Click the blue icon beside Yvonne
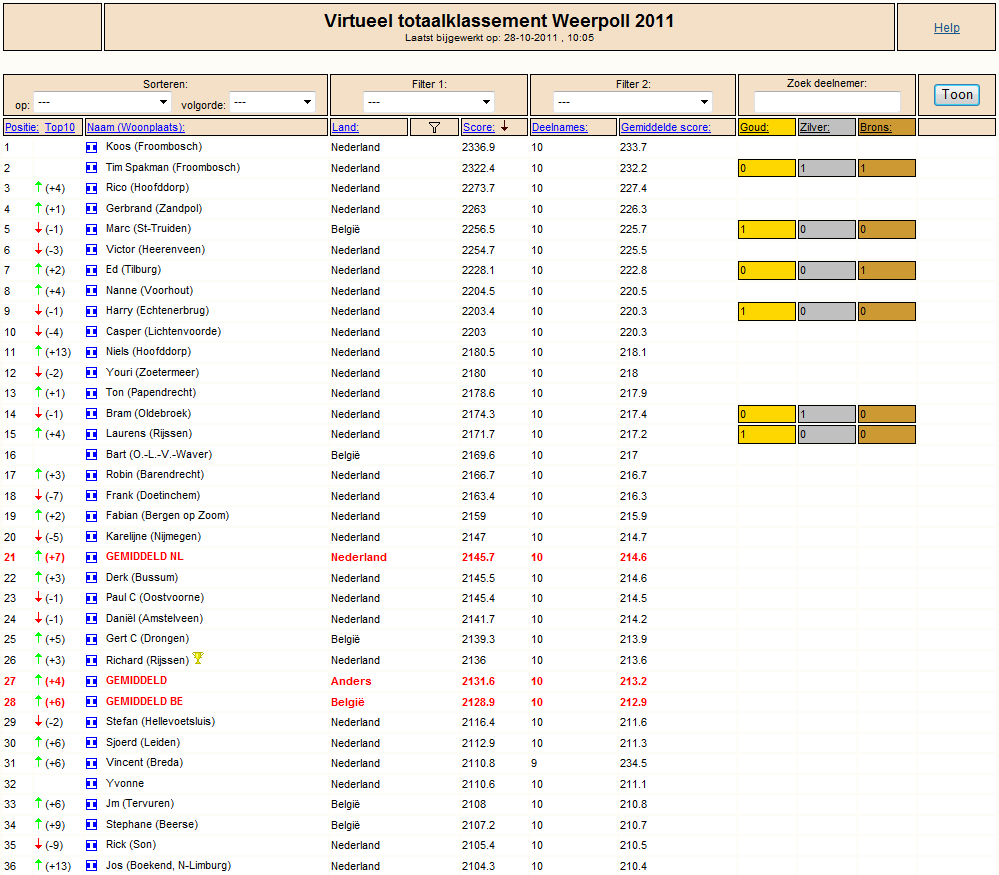 pyautogui.click(x=92, y=784)
